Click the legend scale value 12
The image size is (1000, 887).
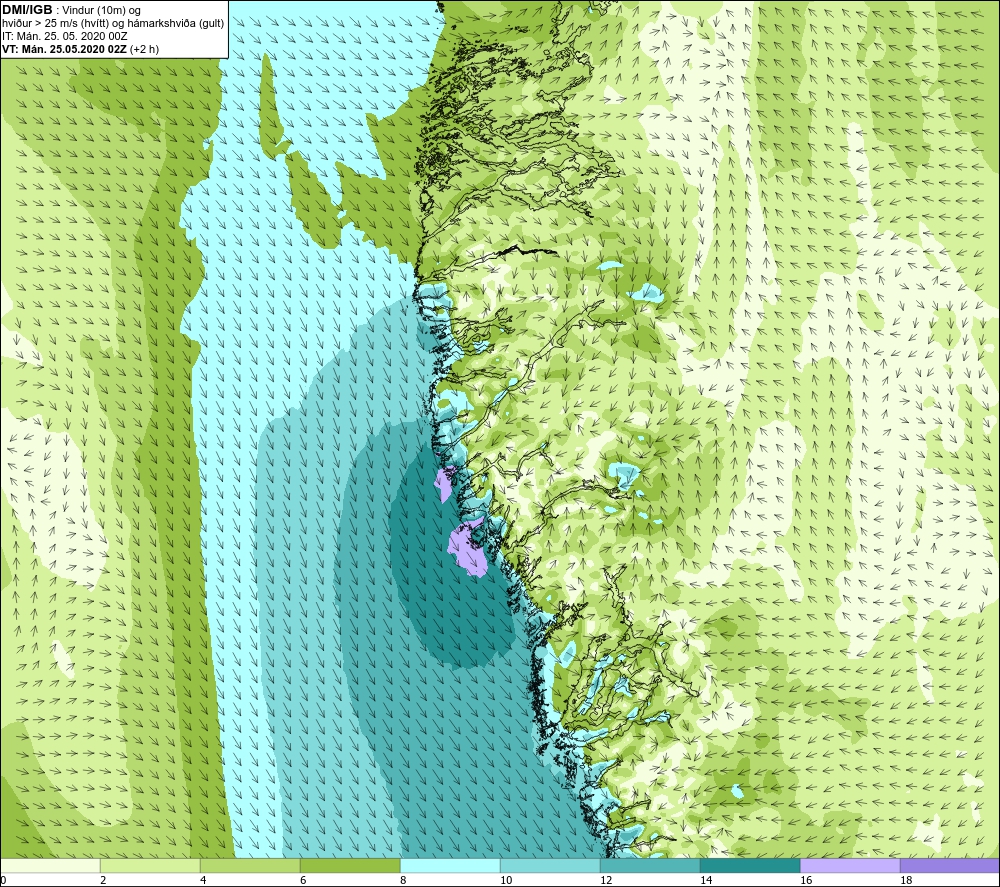(606, 880)
